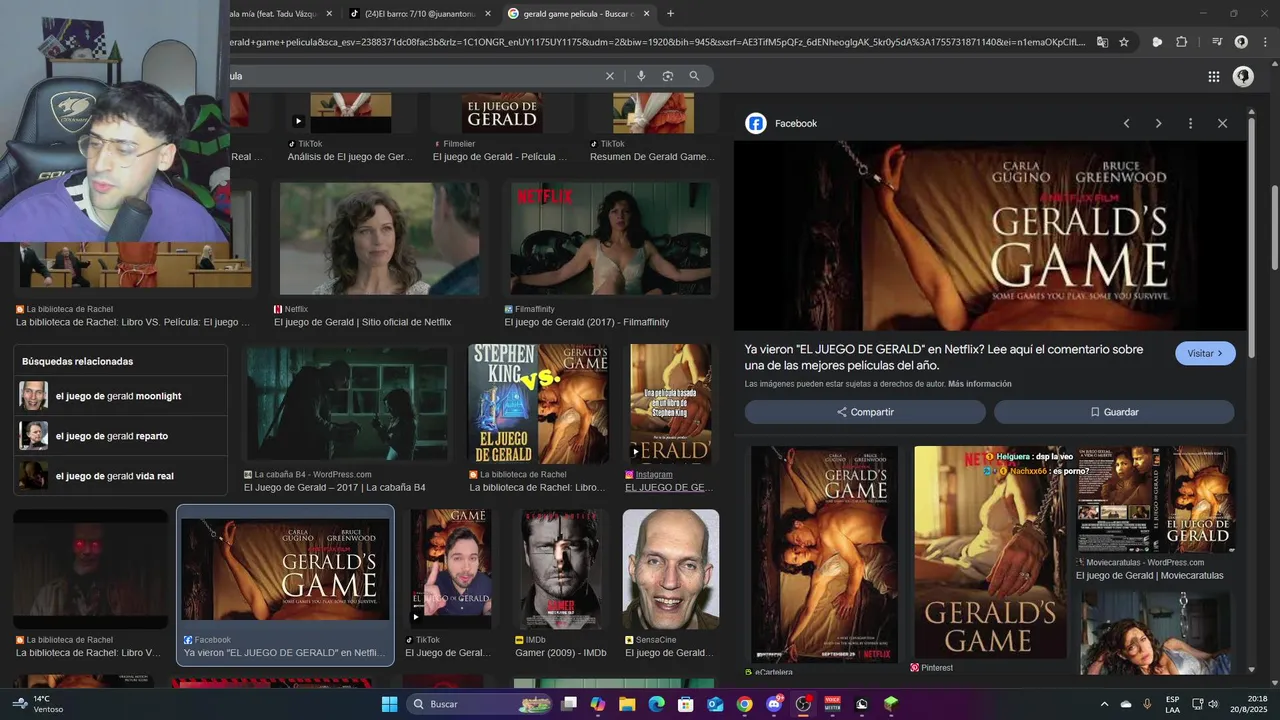
Task: Clear the Google search box text
Action: tap(610, 76)
